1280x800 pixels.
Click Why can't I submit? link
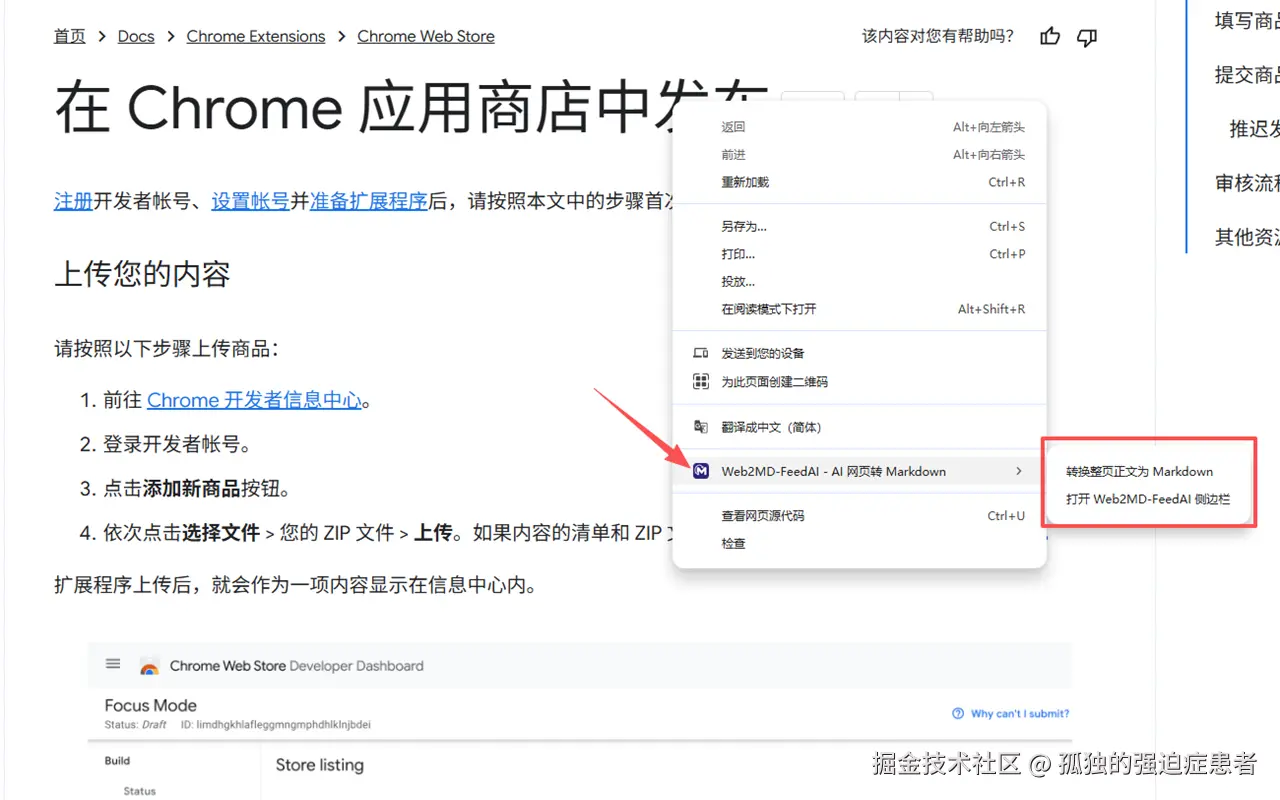click(1020, 714)
